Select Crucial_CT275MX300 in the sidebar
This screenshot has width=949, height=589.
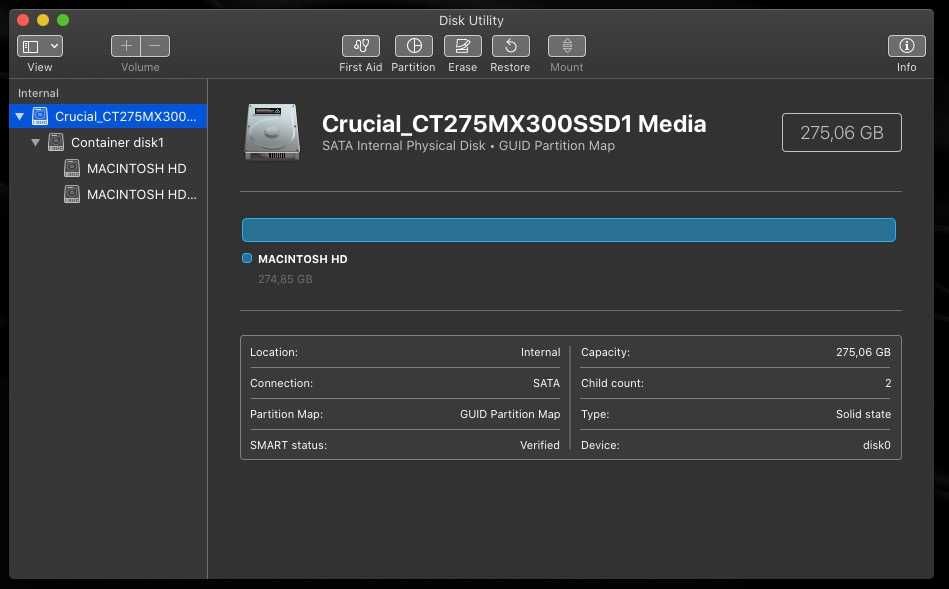click(108, 116)
